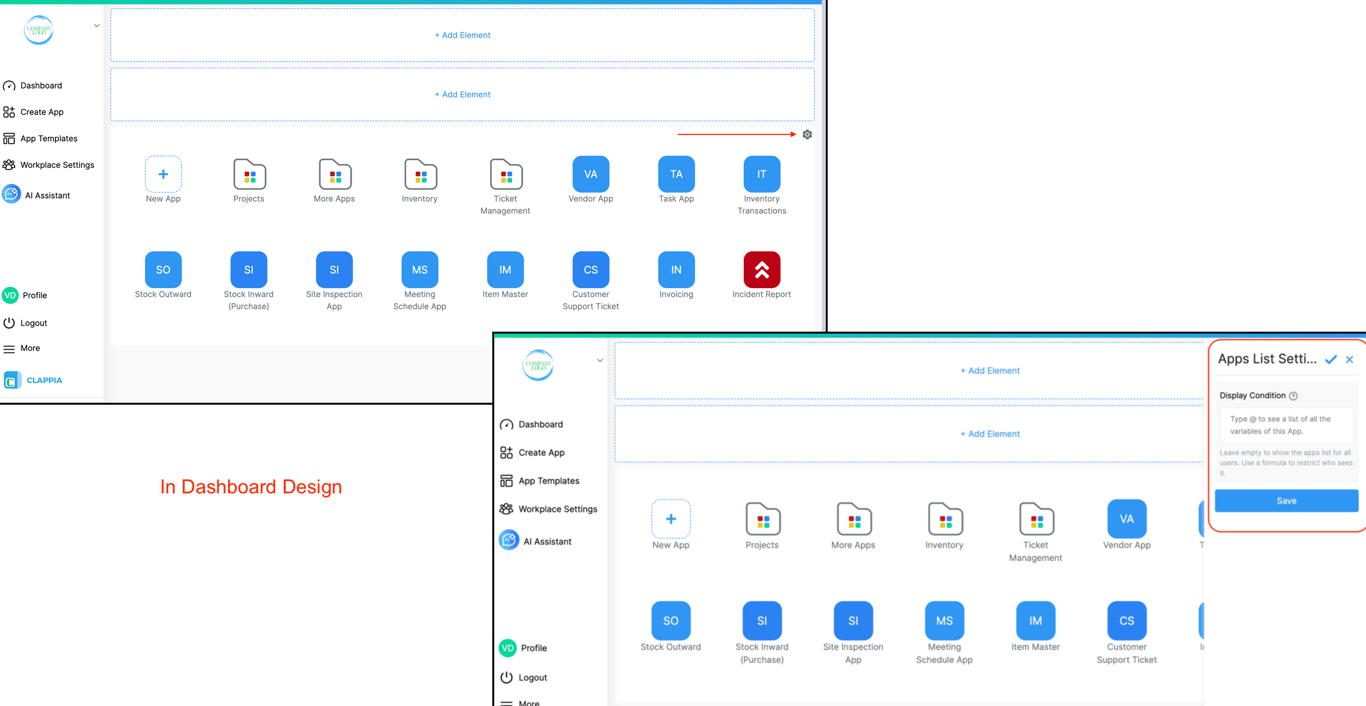Open Item Master app in bottom screenshot
The height and width of the screenshot is (706, 1366).
(1036, 621)
